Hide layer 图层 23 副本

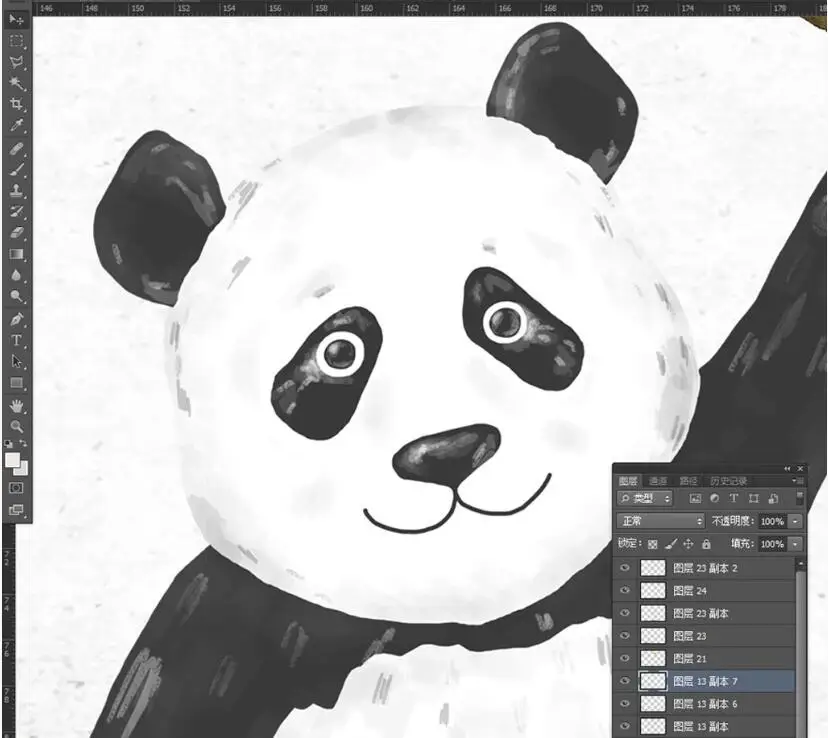pos(625,613)
